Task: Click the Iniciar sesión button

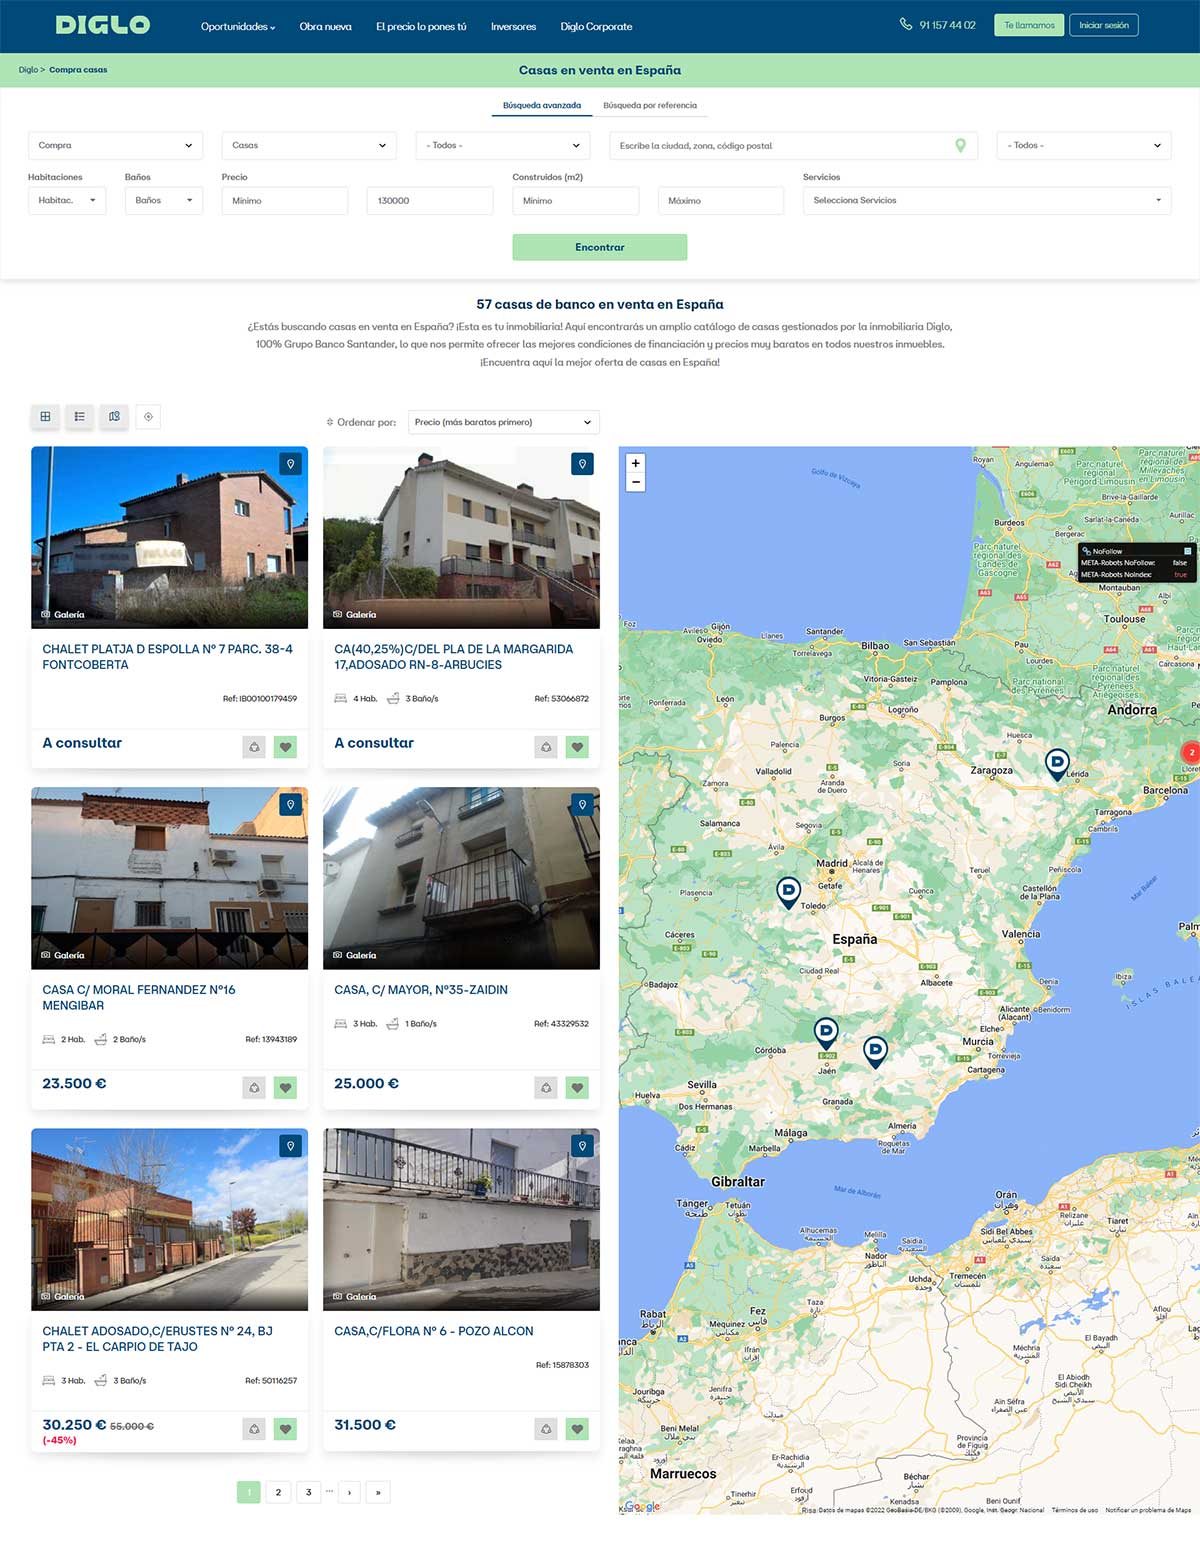Action: [1103, 26]
